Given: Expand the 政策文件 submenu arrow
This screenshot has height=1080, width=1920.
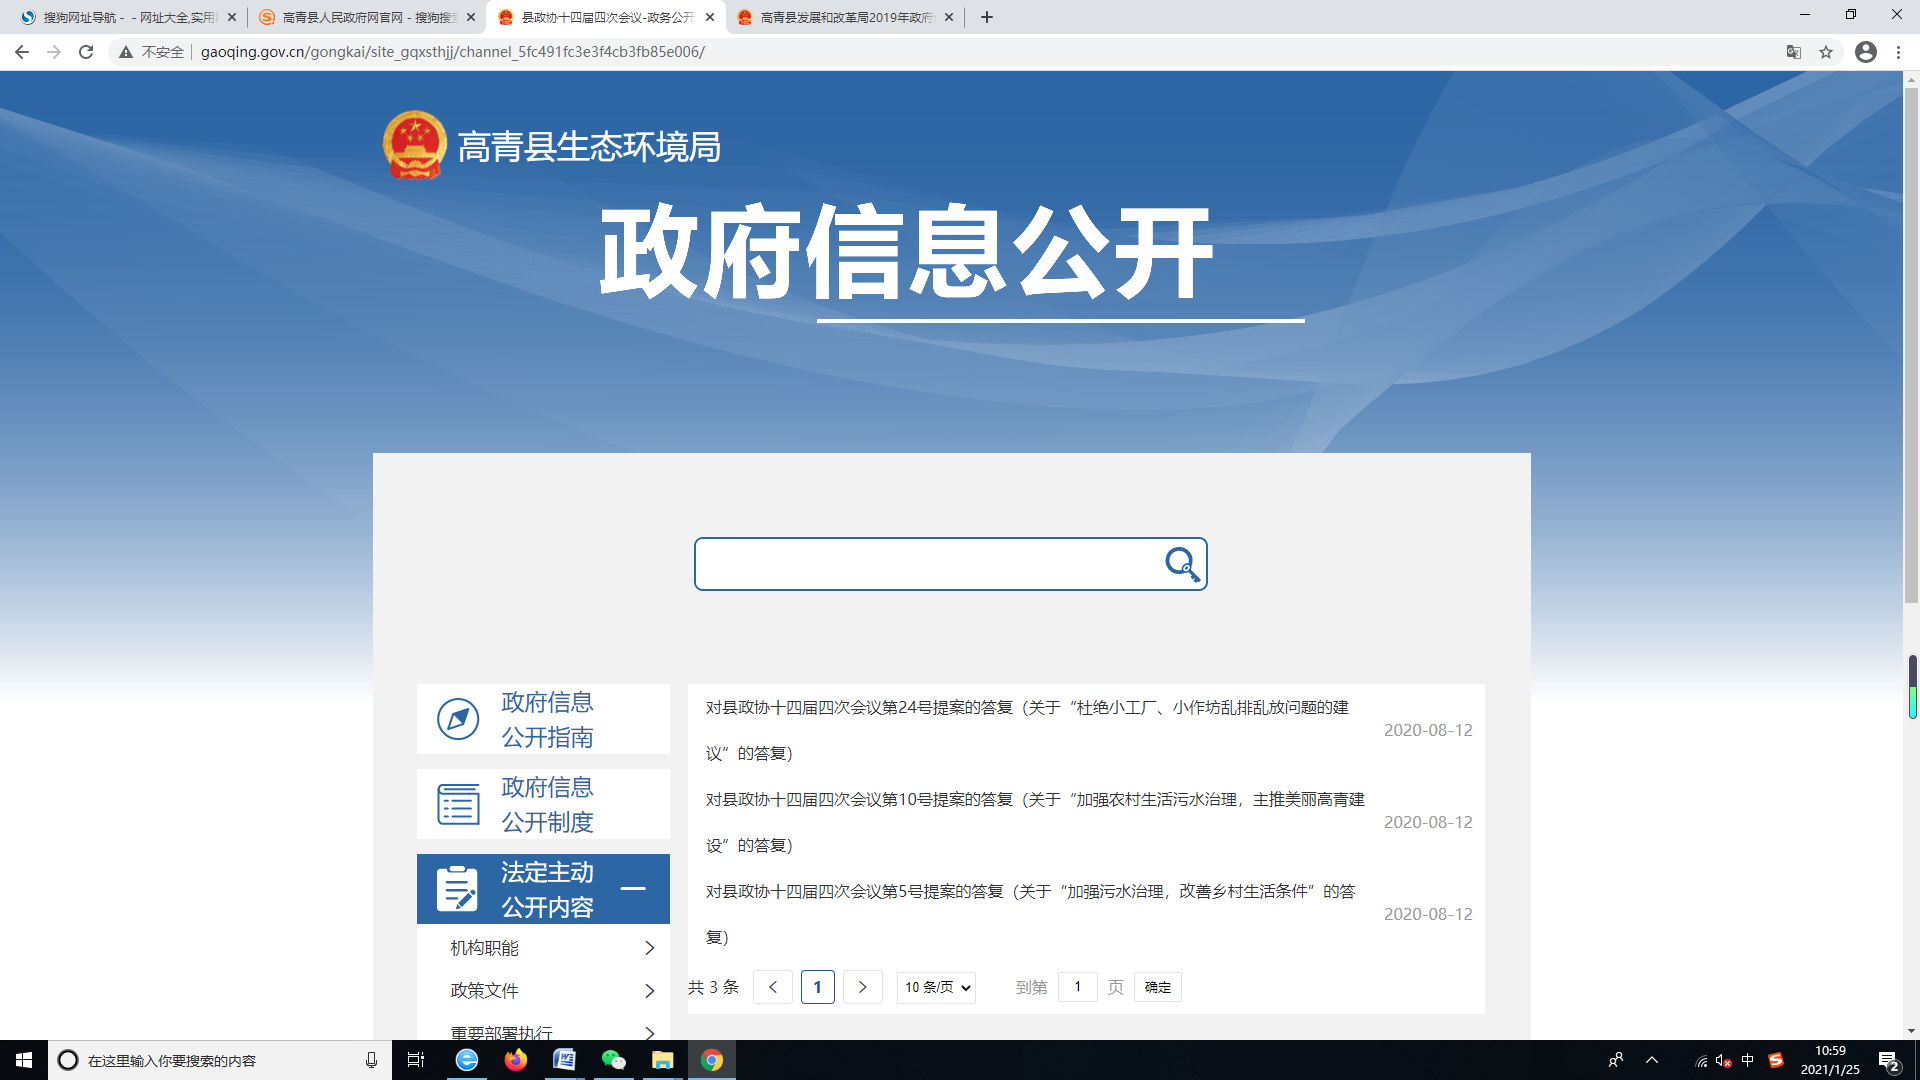Looking at the screenshot, I should [649, 991].
